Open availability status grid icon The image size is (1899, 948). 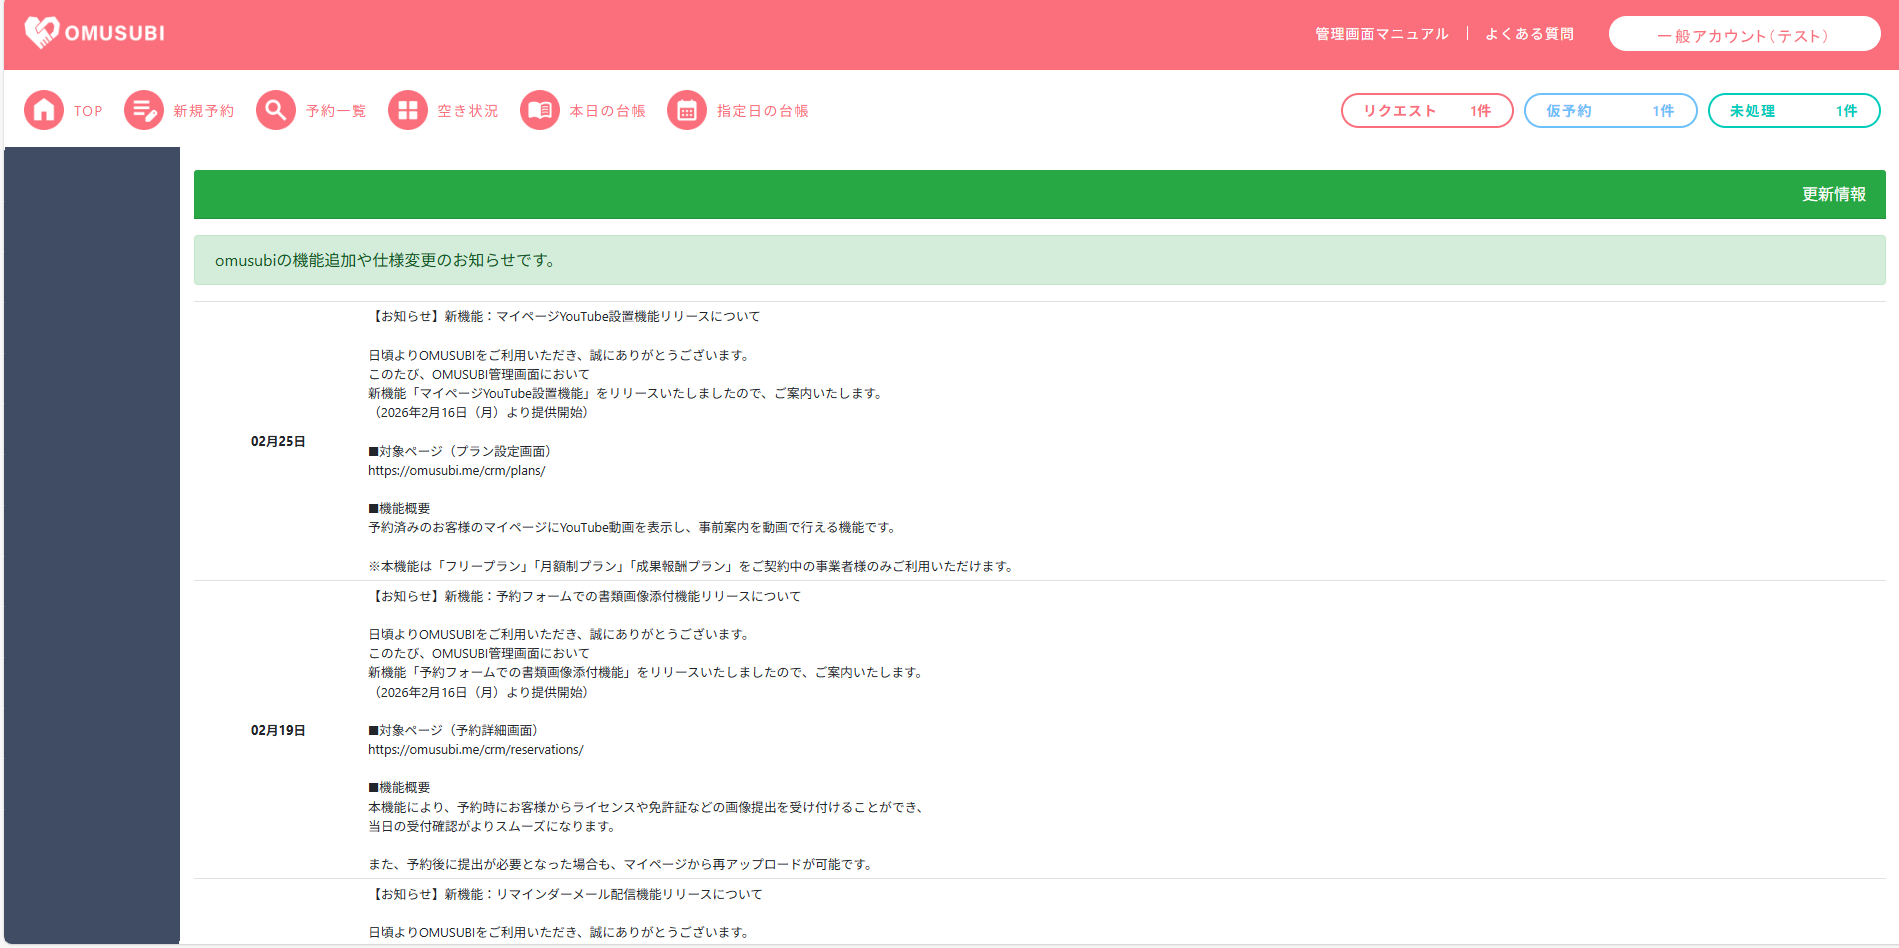click(408, 111)
